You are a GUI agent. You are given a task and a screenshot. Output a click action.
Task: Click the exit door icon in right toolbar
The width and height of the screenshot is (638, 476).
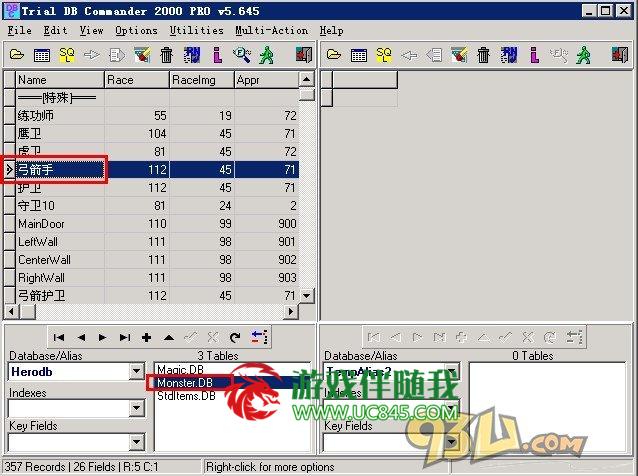(620, 55)
